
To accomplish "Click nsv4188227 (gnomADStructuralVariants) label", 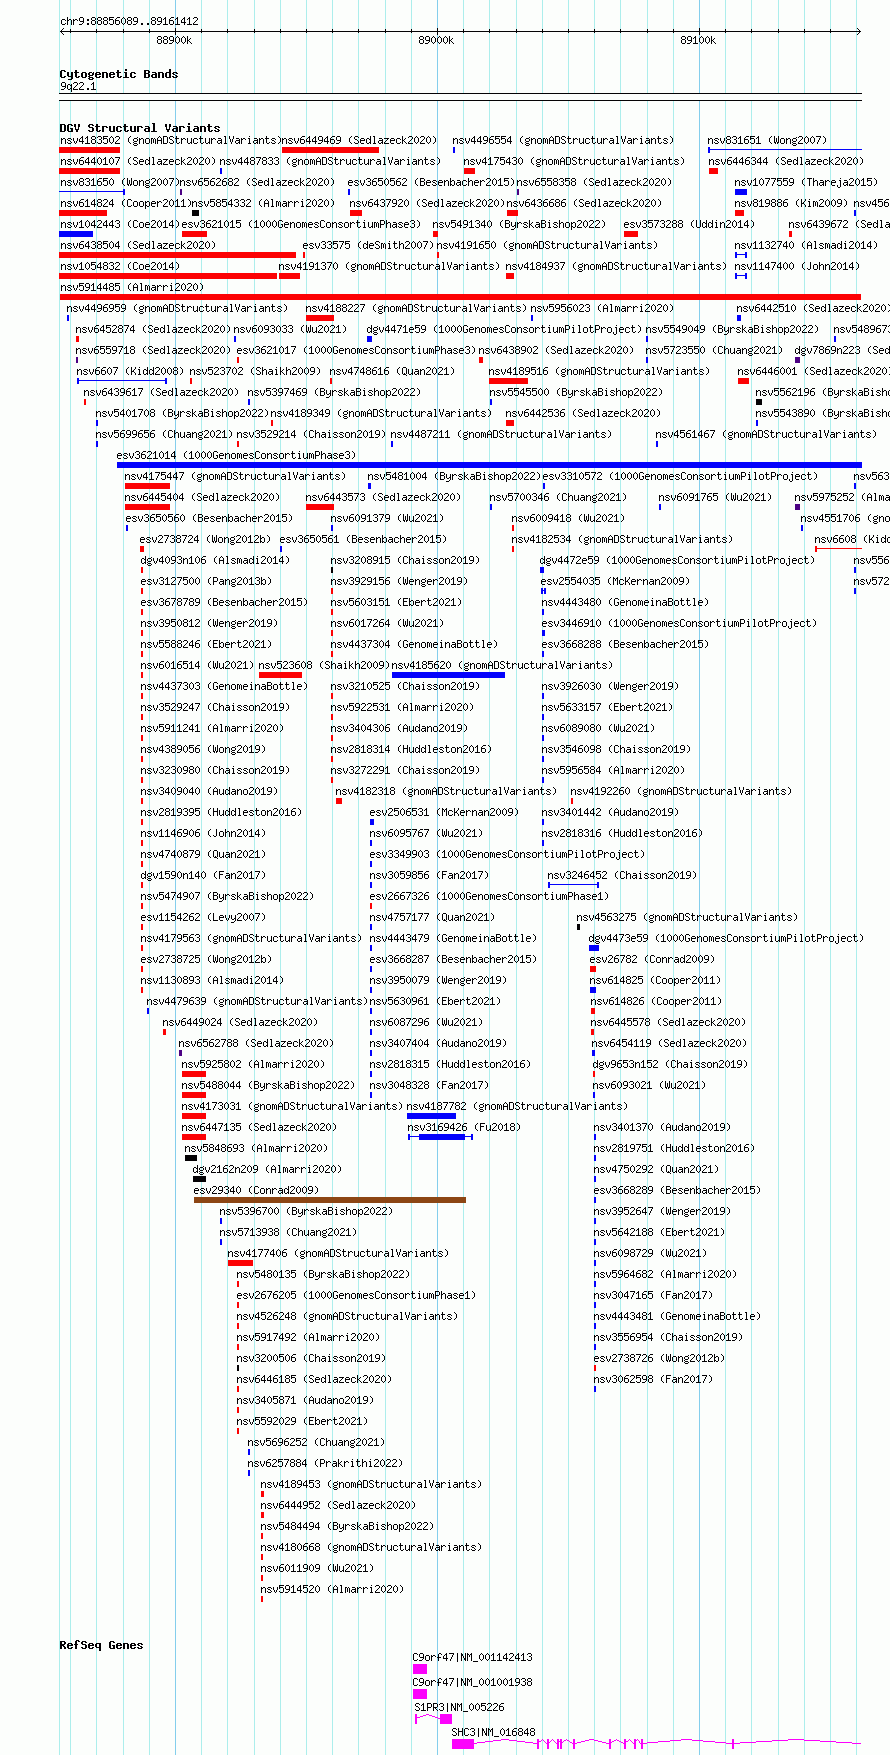I will click(416, 308).
